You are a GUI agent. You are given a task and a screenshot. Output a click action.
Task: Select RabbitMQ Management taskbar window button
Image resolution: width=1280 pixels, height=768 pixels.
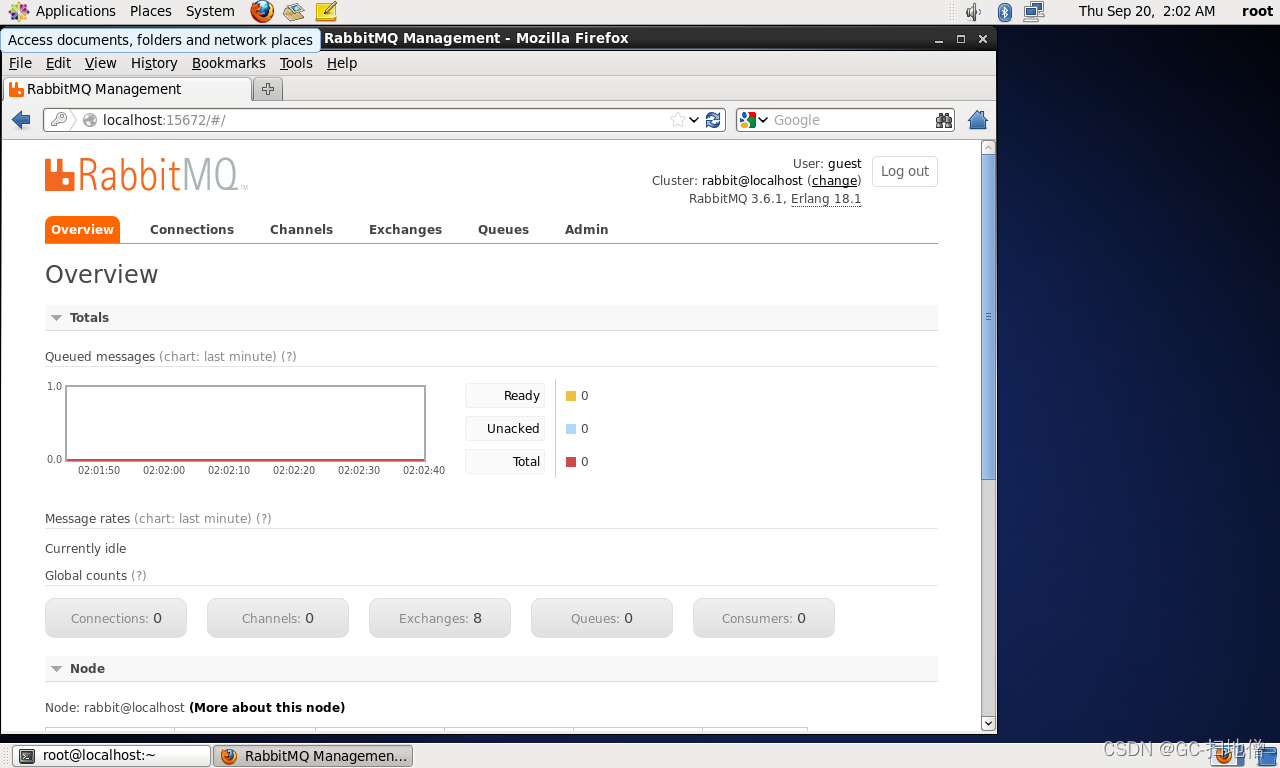click(313, 756)
